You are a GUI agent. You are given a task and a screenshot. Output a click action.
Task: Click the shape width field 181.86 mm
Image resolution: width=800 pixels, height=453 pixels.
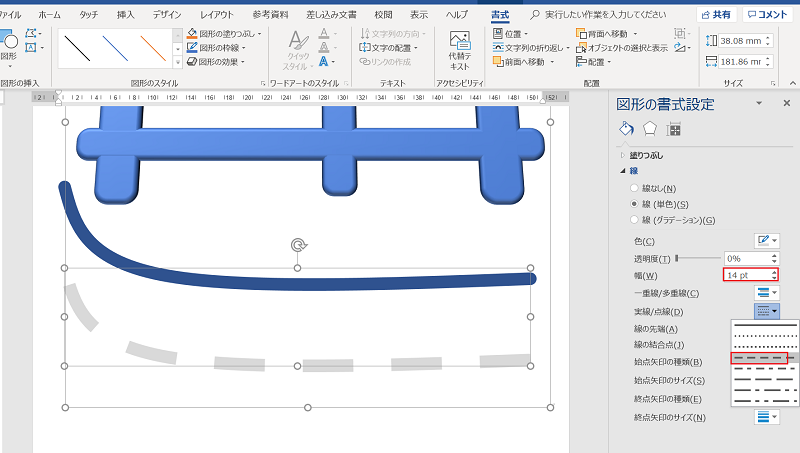[x=741, y=61]
